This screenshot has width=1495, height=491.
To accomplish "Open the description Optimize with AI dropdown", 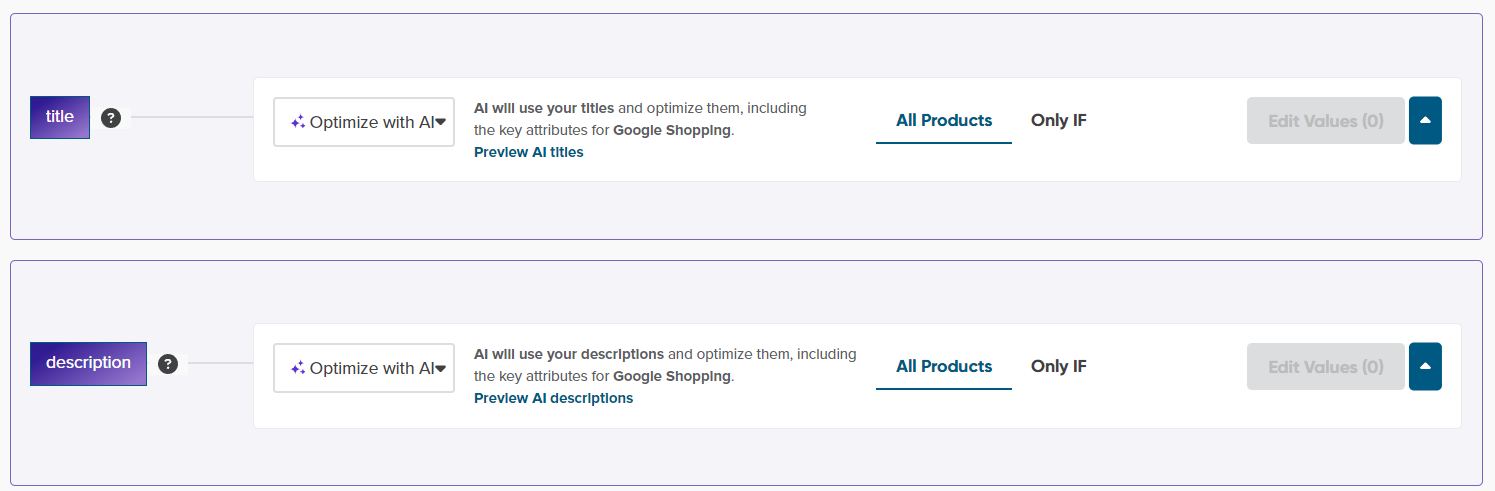I will 364,368.
